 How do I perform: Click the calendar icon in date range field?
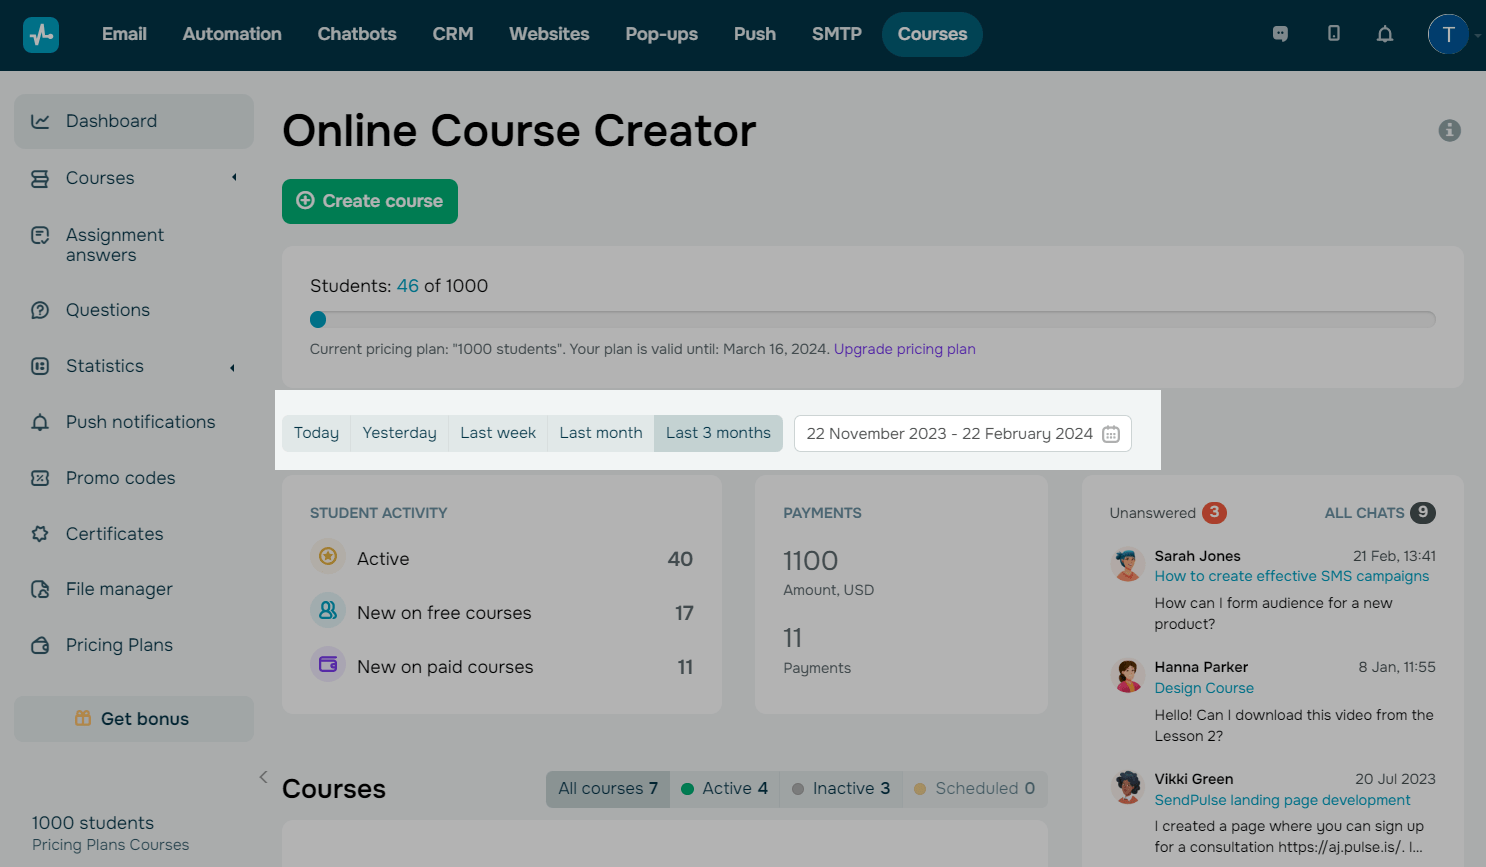click(1111, 434)
